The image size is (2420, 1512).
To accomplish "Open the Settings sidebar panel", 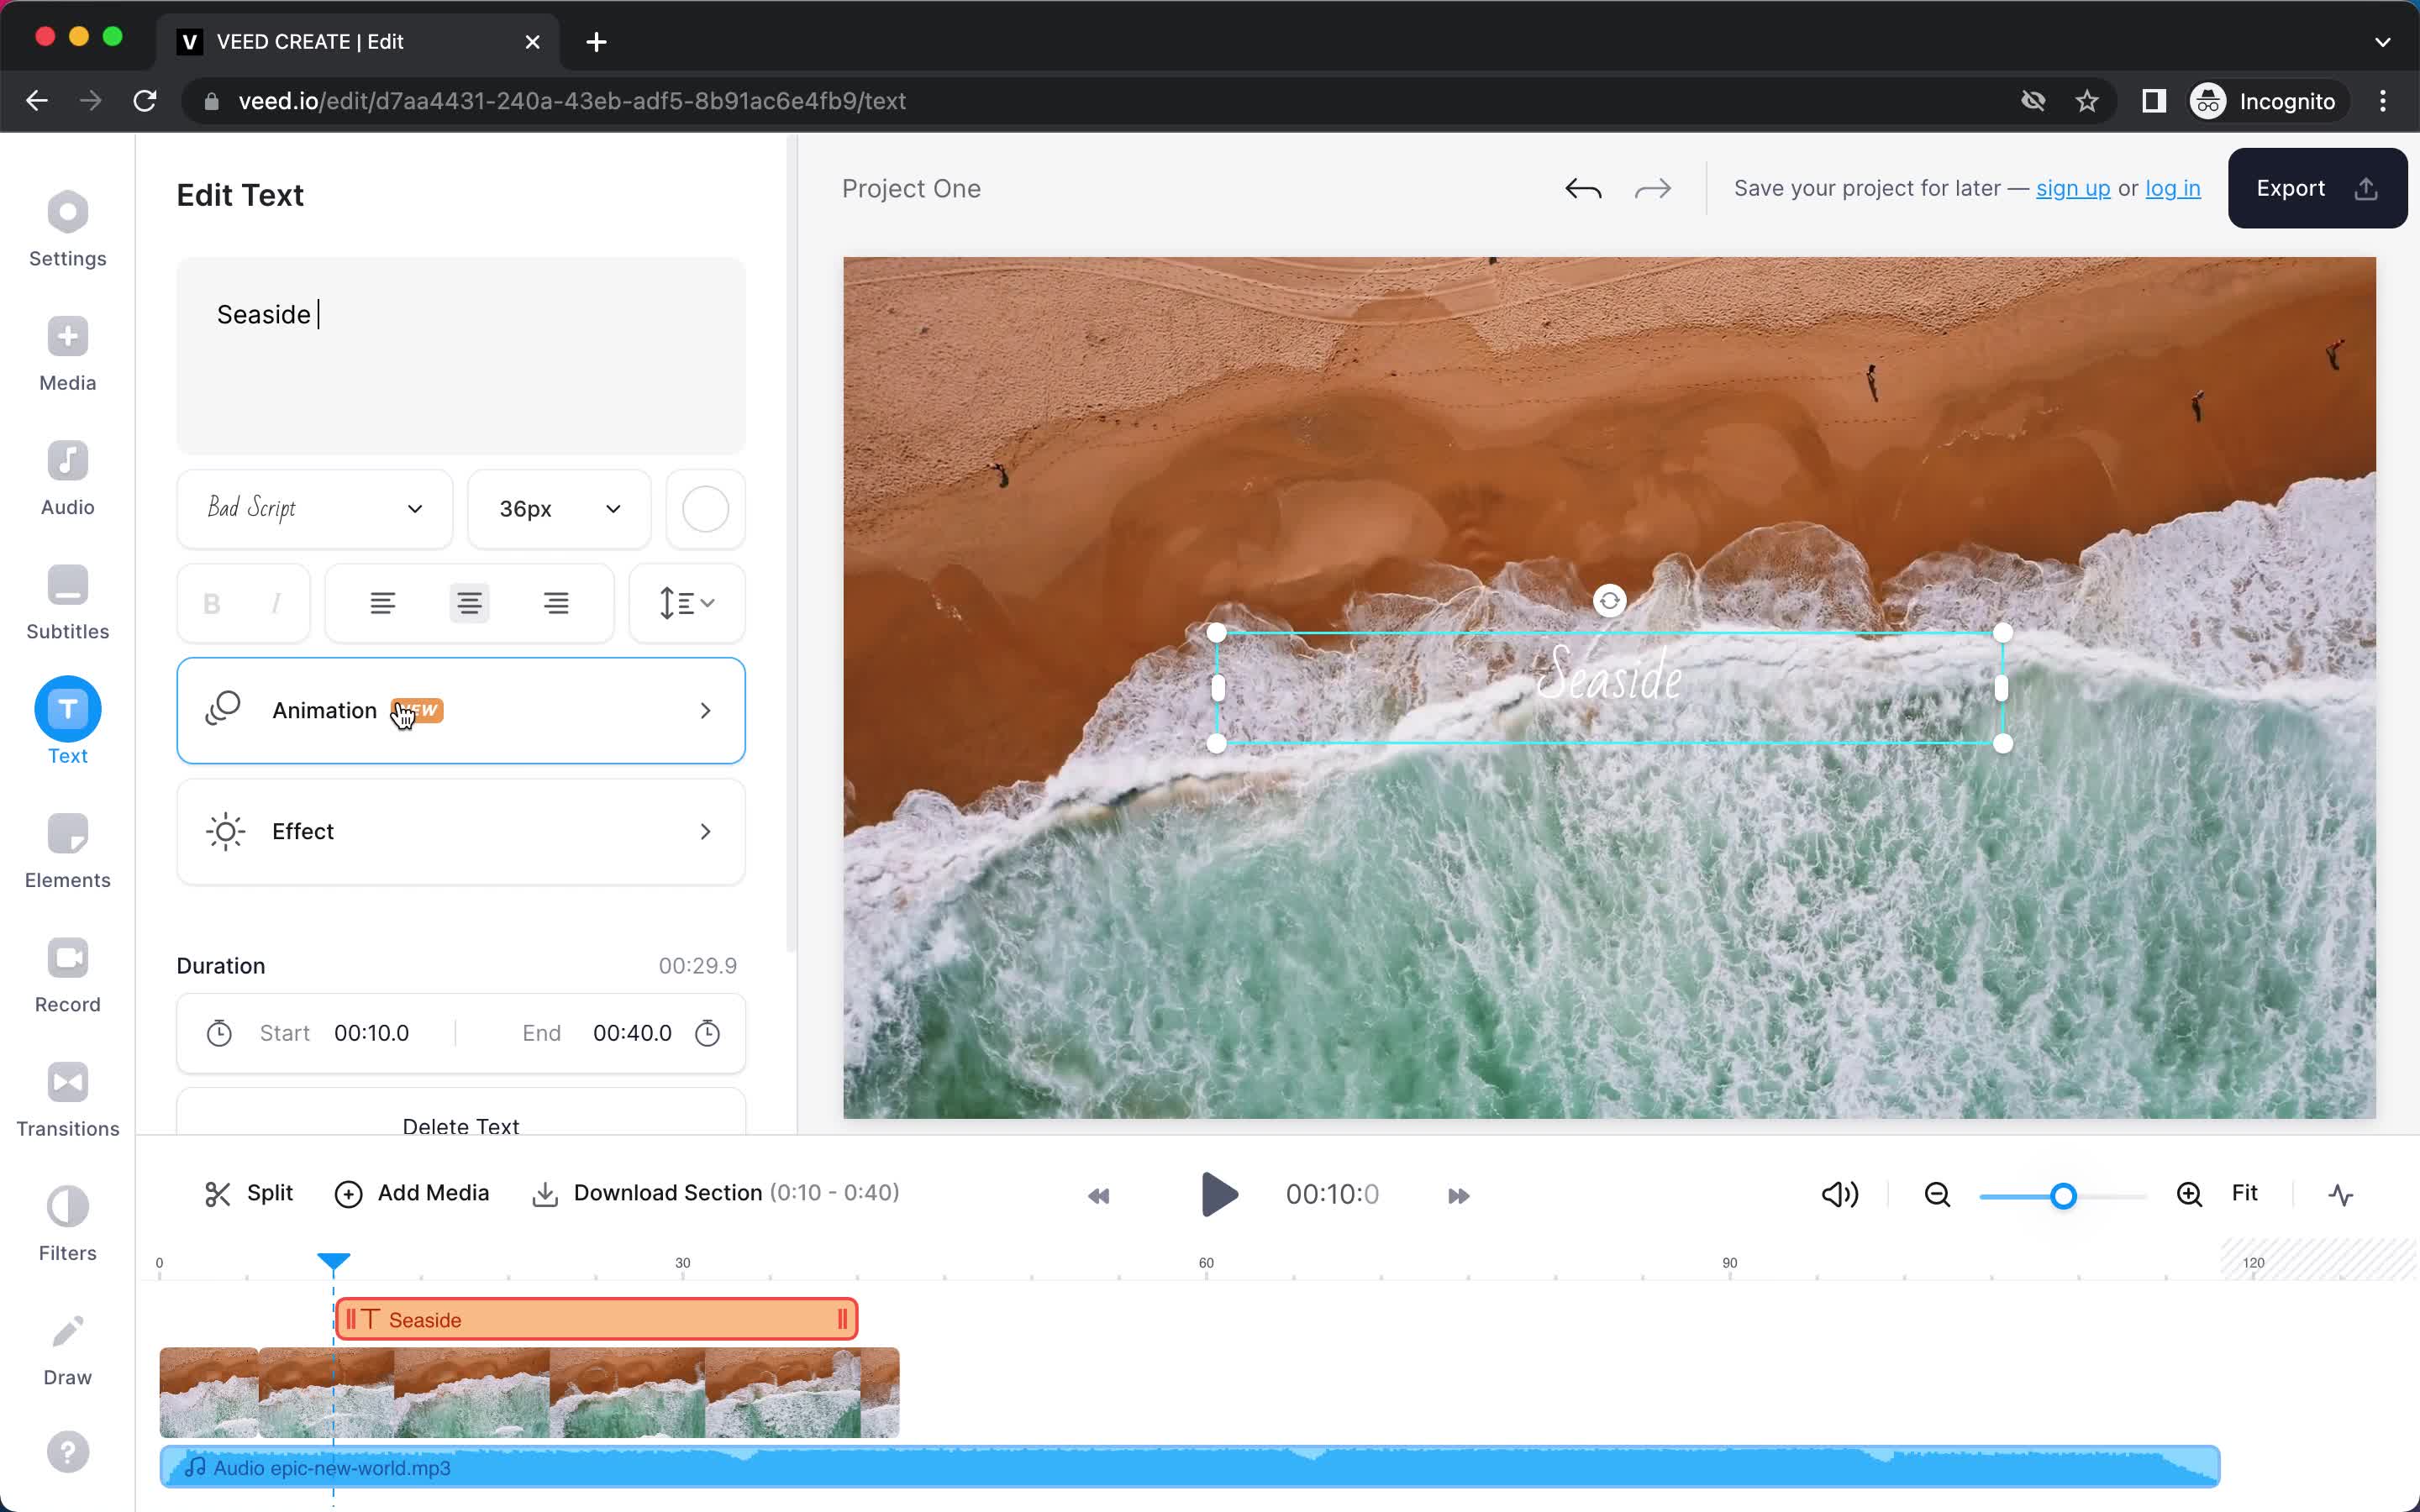I will click(x=67, y=229).
